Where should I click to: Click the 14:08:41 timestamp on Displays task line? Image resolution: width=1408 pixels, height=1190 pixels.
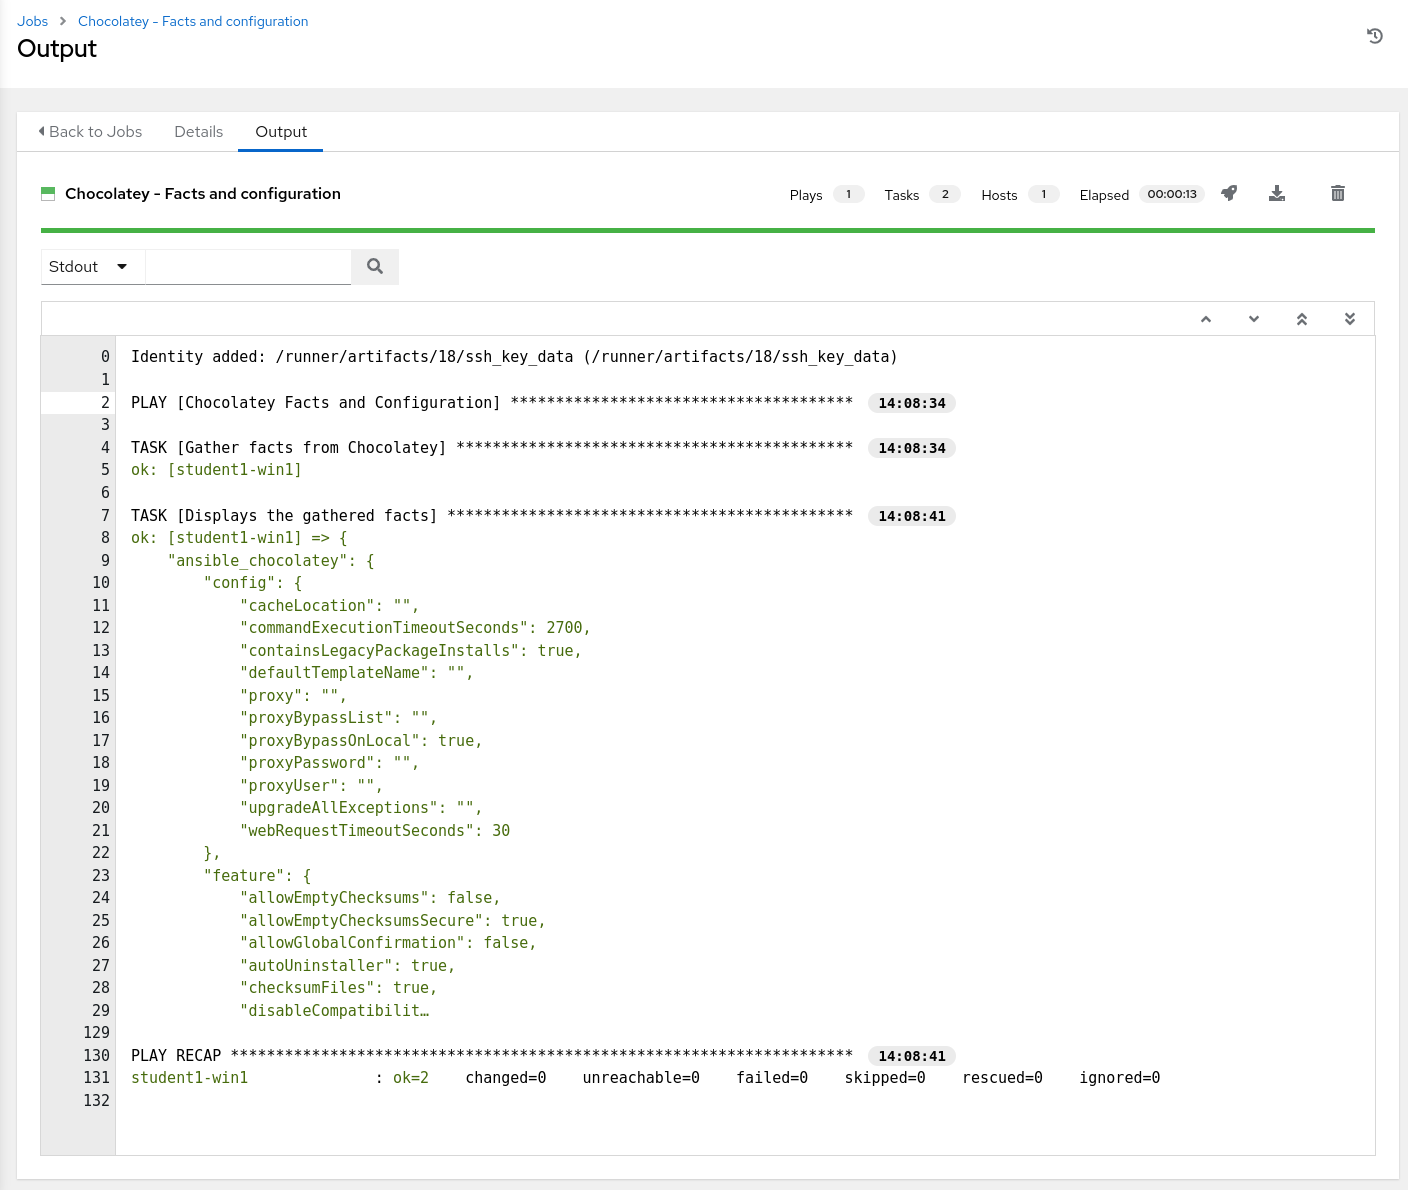point(912,516)
